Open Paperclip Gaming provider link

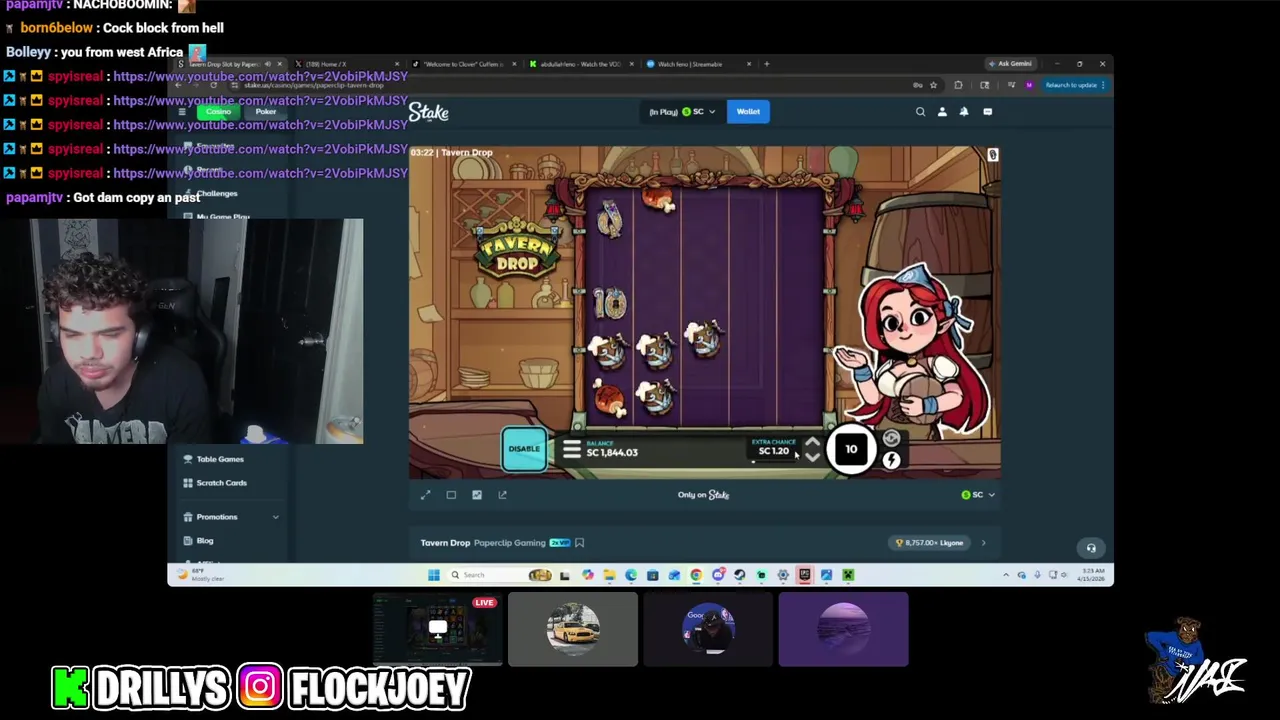pos(509,543)
